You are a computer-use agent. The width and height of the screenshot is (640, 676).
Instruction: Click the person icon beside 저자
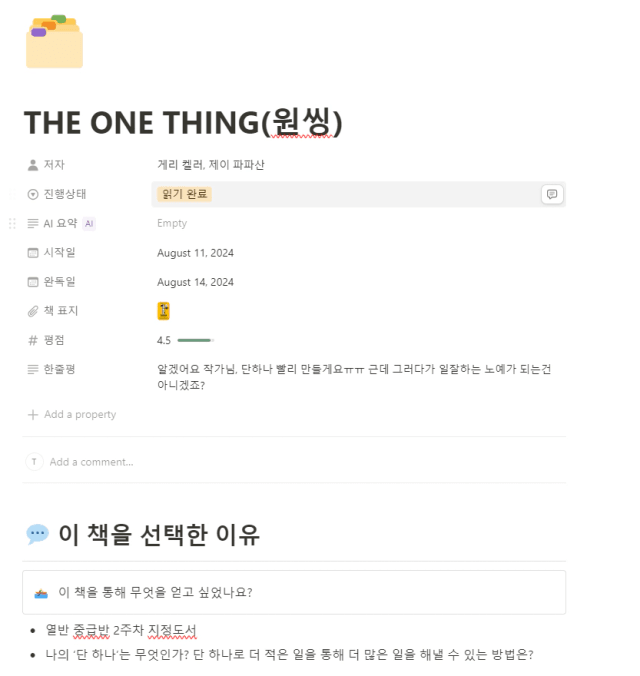(x=33, y=165)
